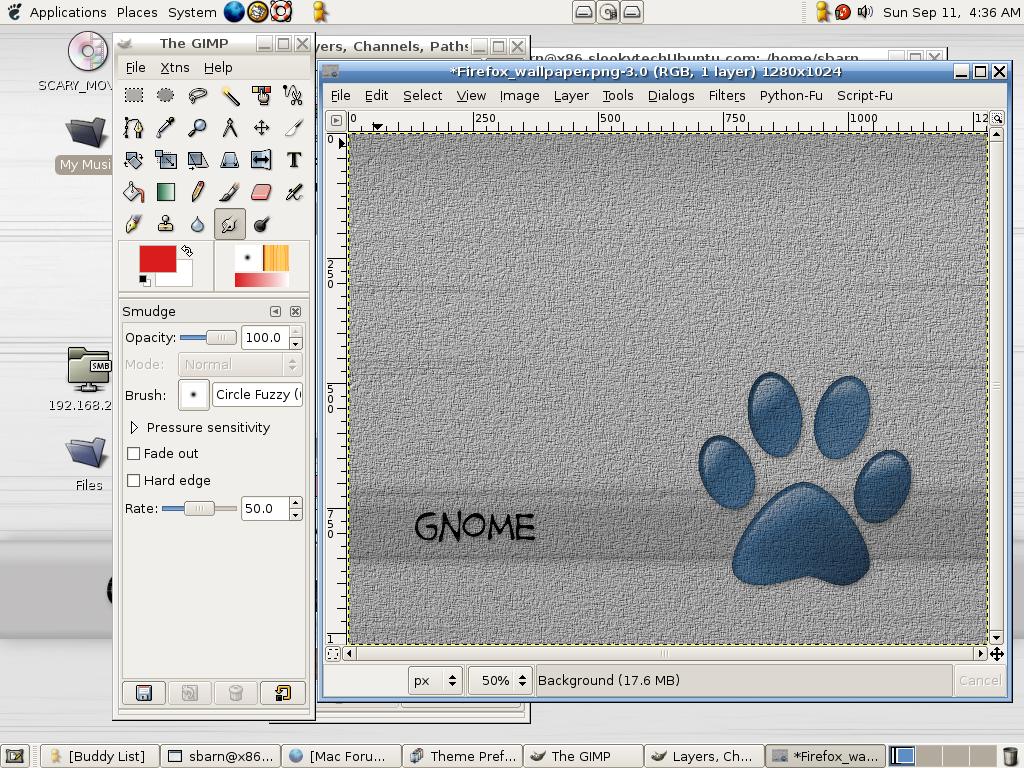Select the Scale tool
Viewport: 1024px width, 768px height.
(x=166, y=159)
